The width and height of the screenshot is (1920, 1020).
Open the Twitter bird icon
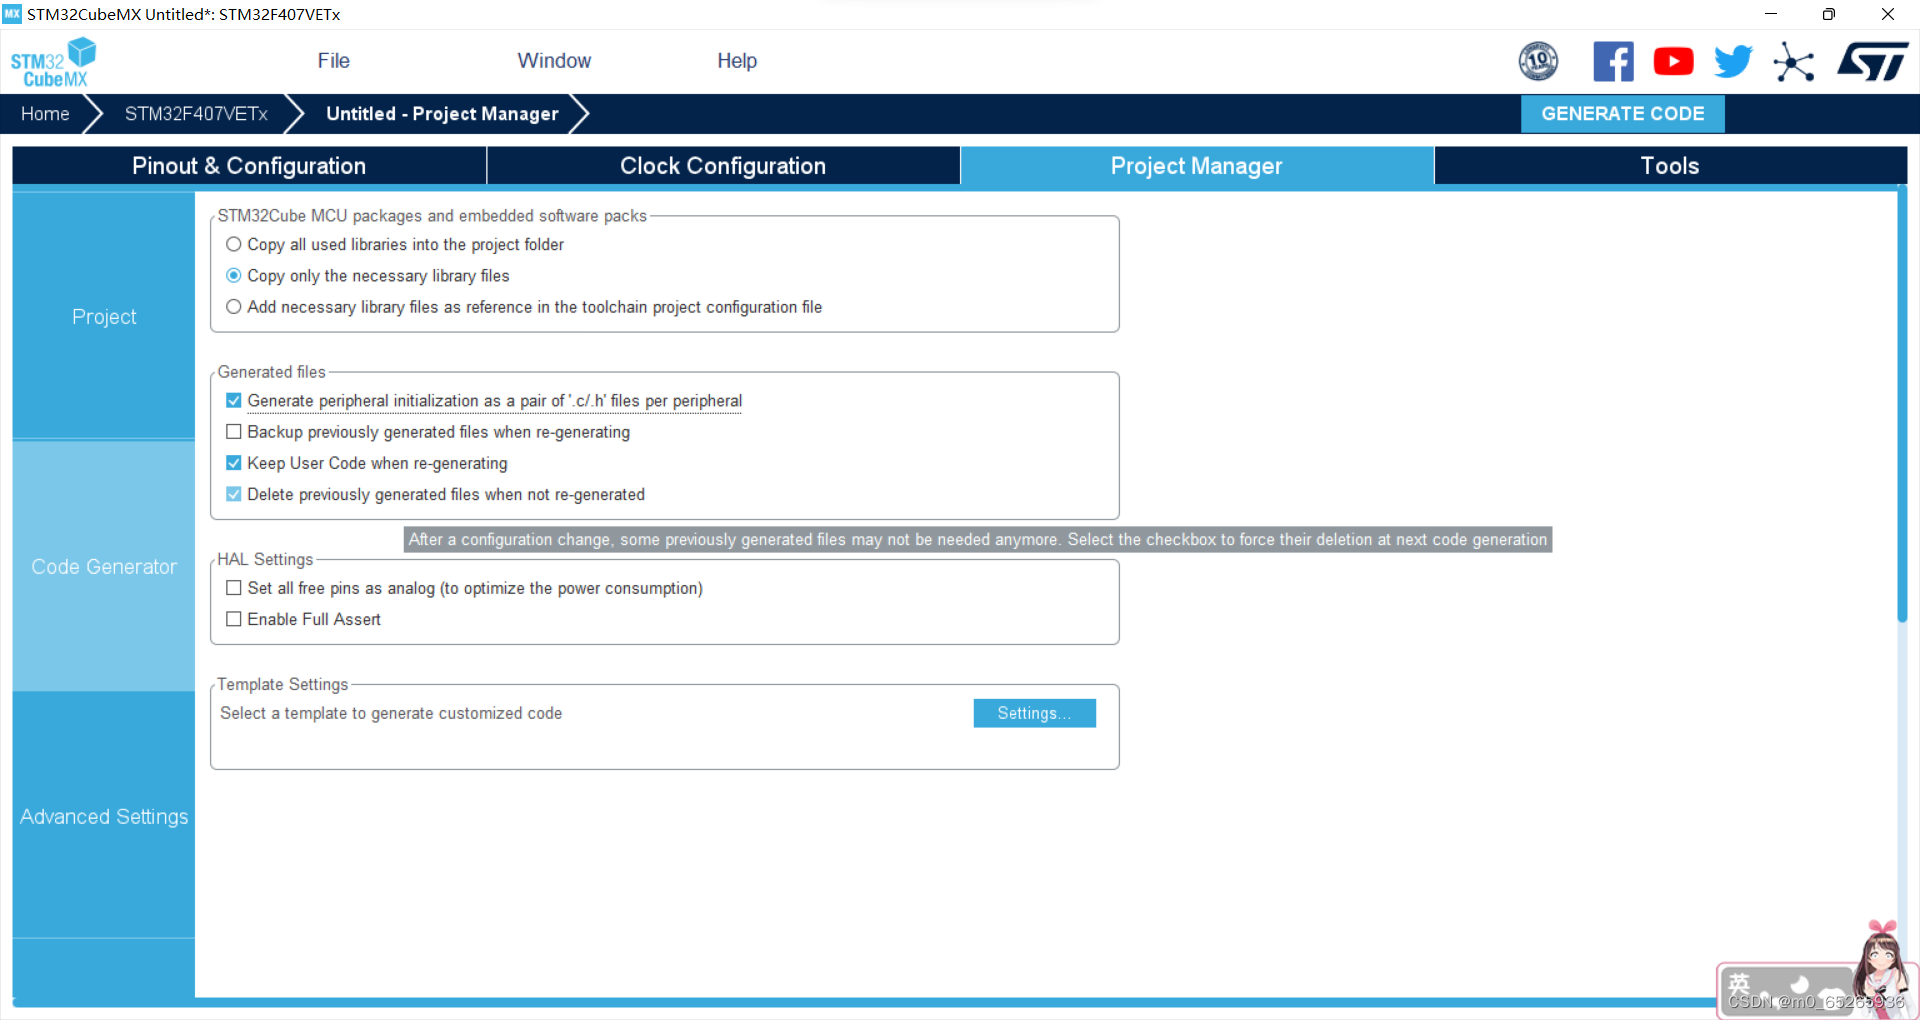1733,61
